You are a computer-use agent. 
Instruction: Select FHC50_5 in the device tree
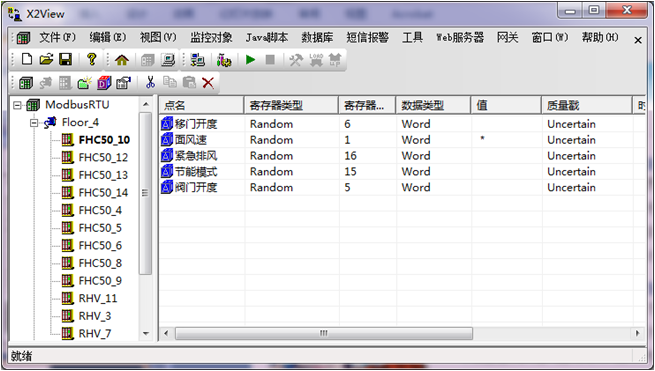(x=100, y=228)
